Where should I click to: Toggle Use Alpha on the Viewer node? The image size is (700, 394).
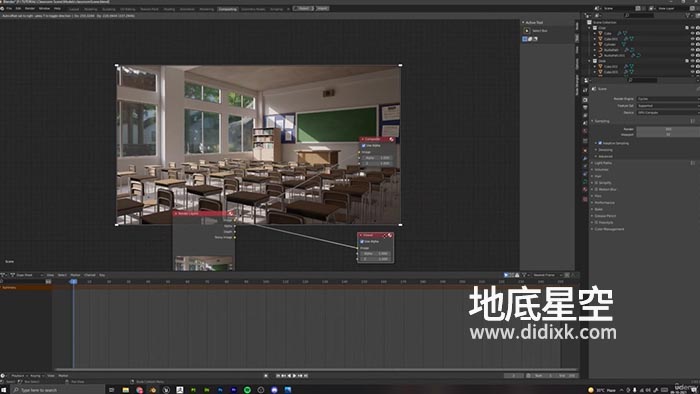coord(362,242)
